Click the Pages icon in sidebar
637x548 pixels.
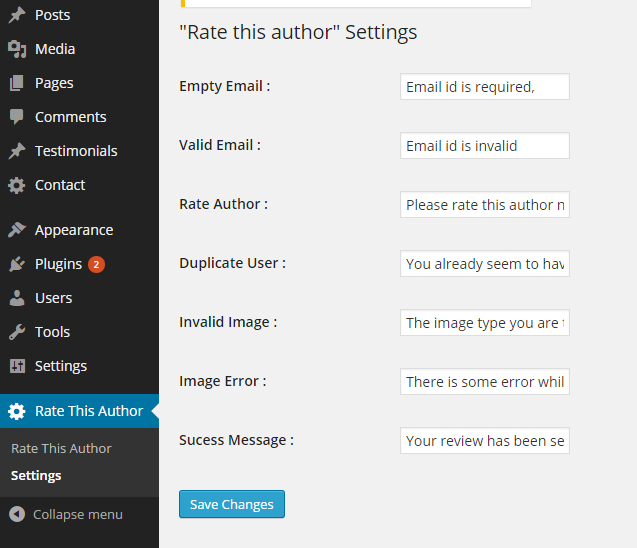(17, 83)
